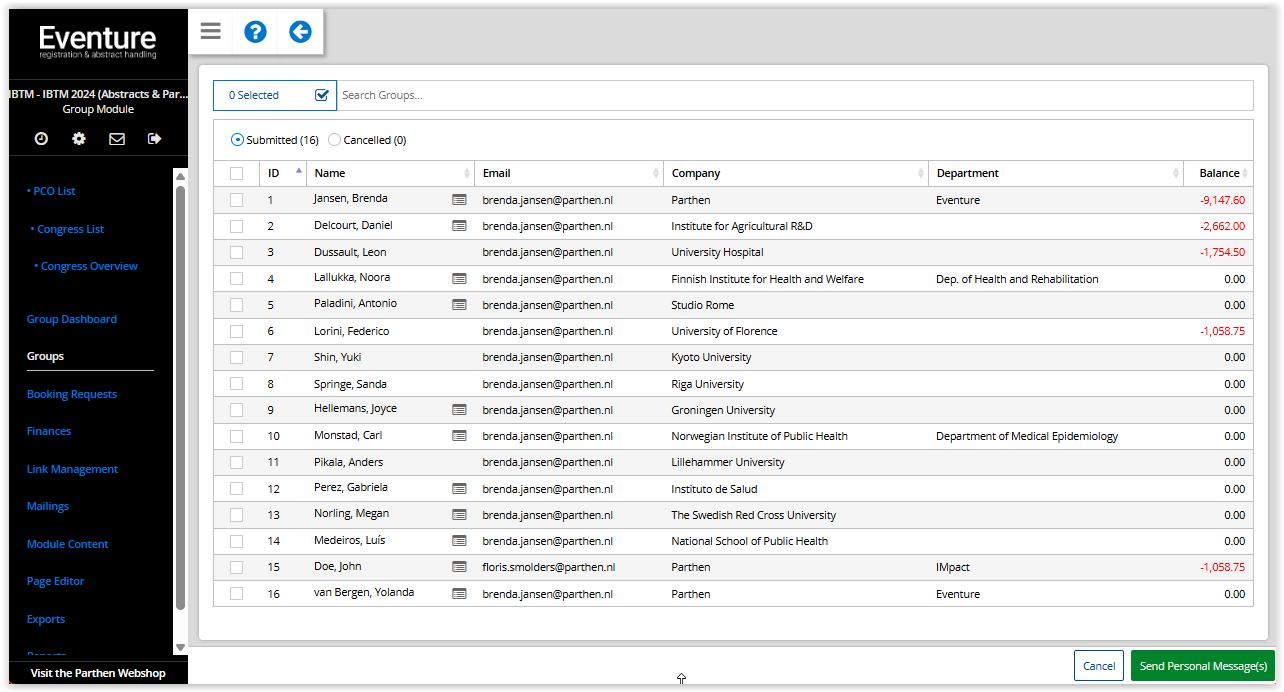Sort by the Company column header
Viewport: 1284px width, 692px height.
pos(796,173)
